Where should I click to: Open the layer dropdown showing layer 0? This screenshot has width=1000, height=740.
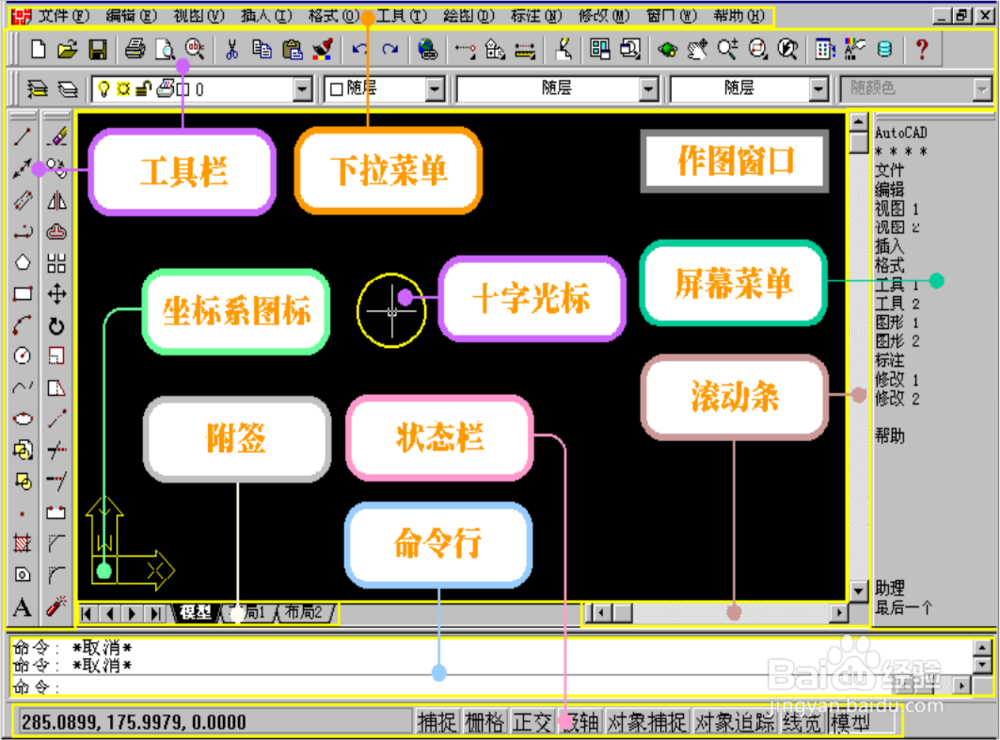[x=303, y=89]
